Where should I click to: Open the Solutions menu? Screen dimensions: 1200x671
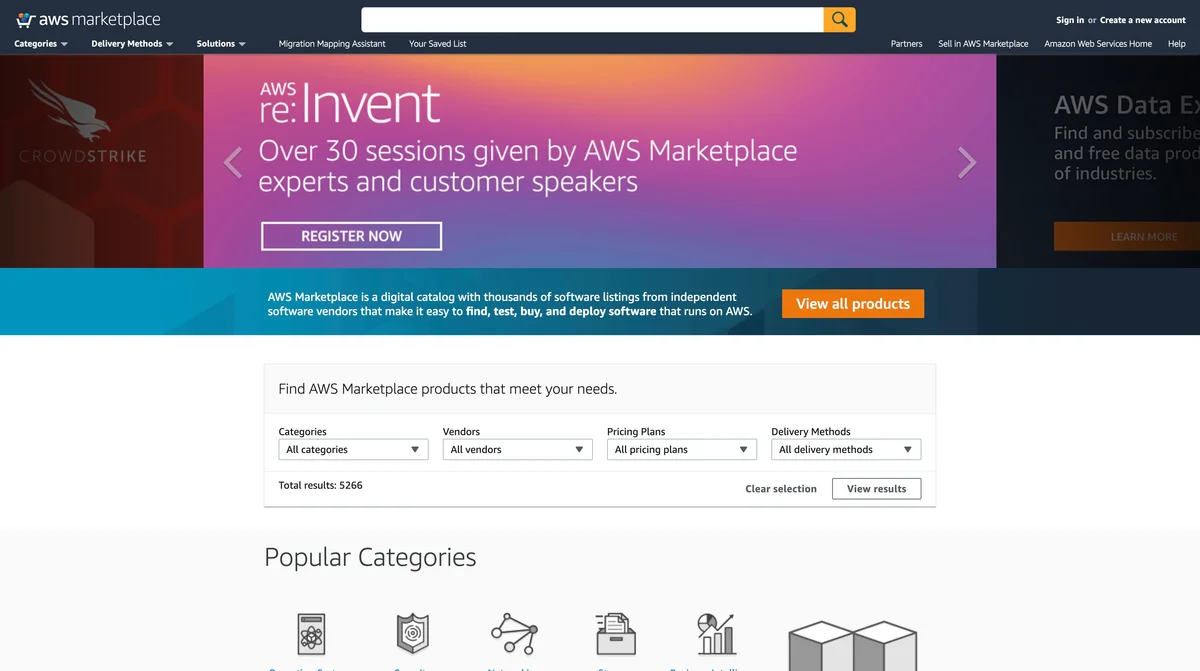(216, 43)
